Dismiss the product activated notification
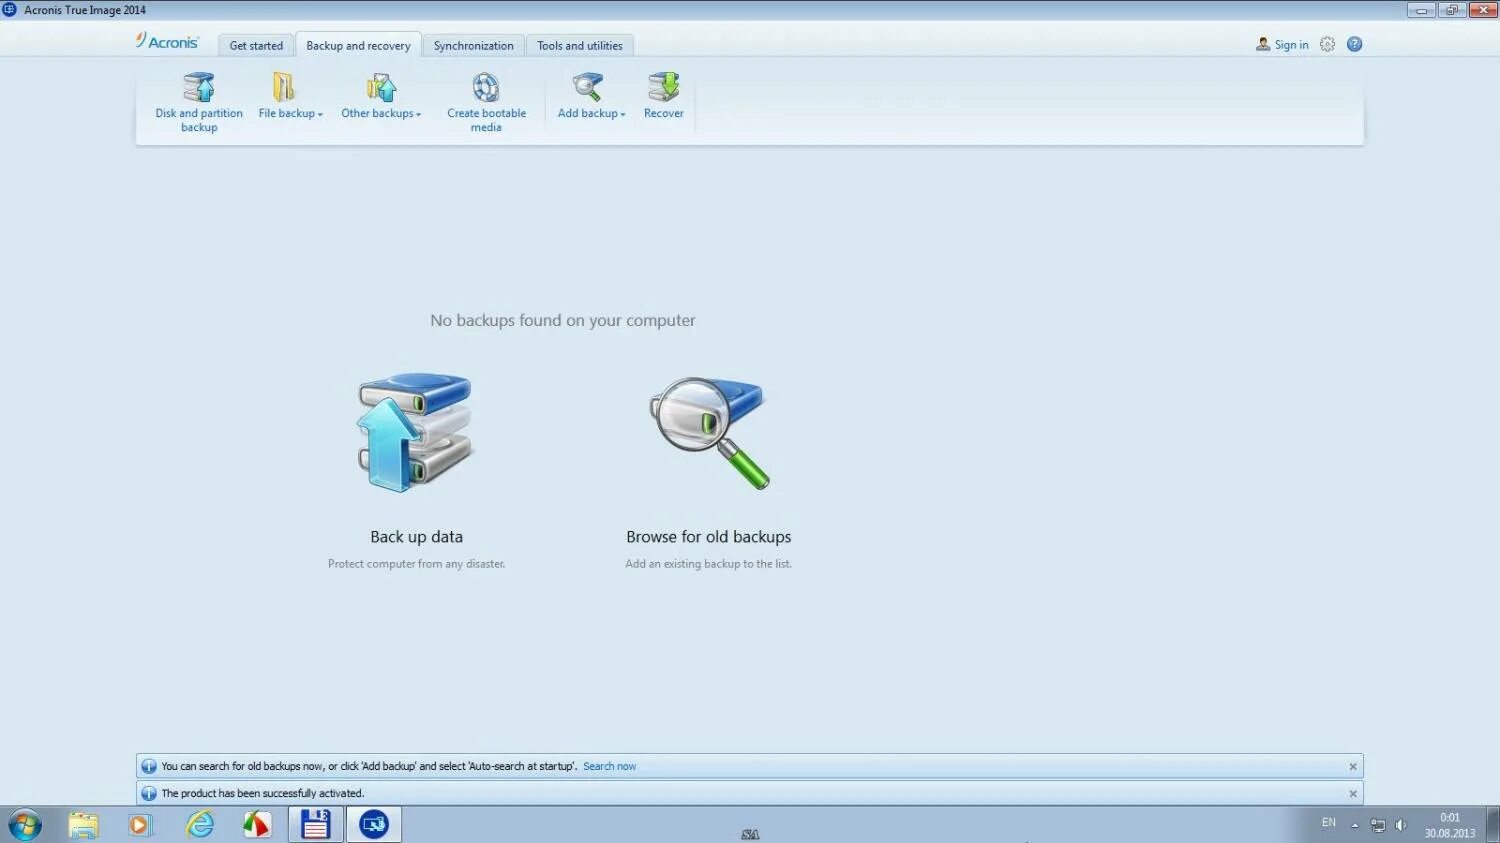 1353,794
